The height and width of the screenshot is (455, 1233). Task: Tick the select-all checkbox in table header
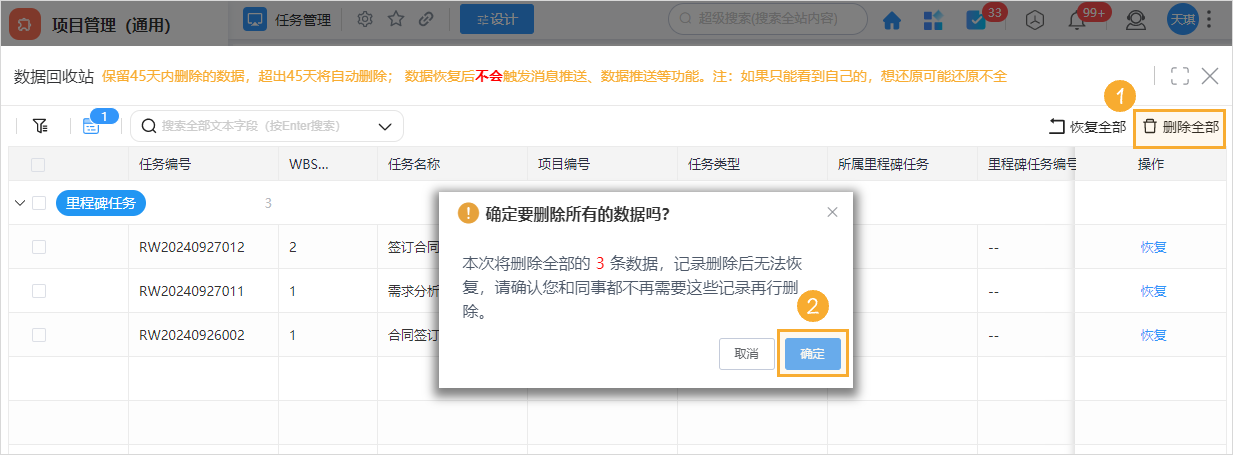coord(39,164)
